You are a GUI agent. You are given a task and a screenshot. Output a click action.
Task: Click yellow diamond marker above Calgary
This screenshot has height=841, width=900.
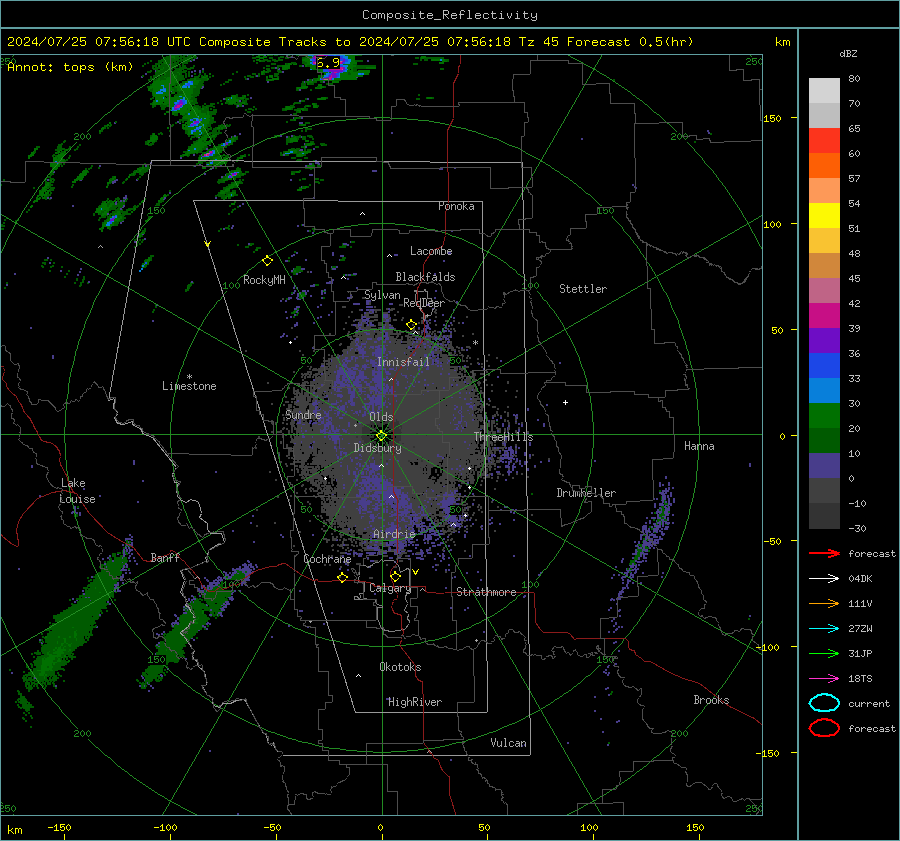(x=395, y=576)
